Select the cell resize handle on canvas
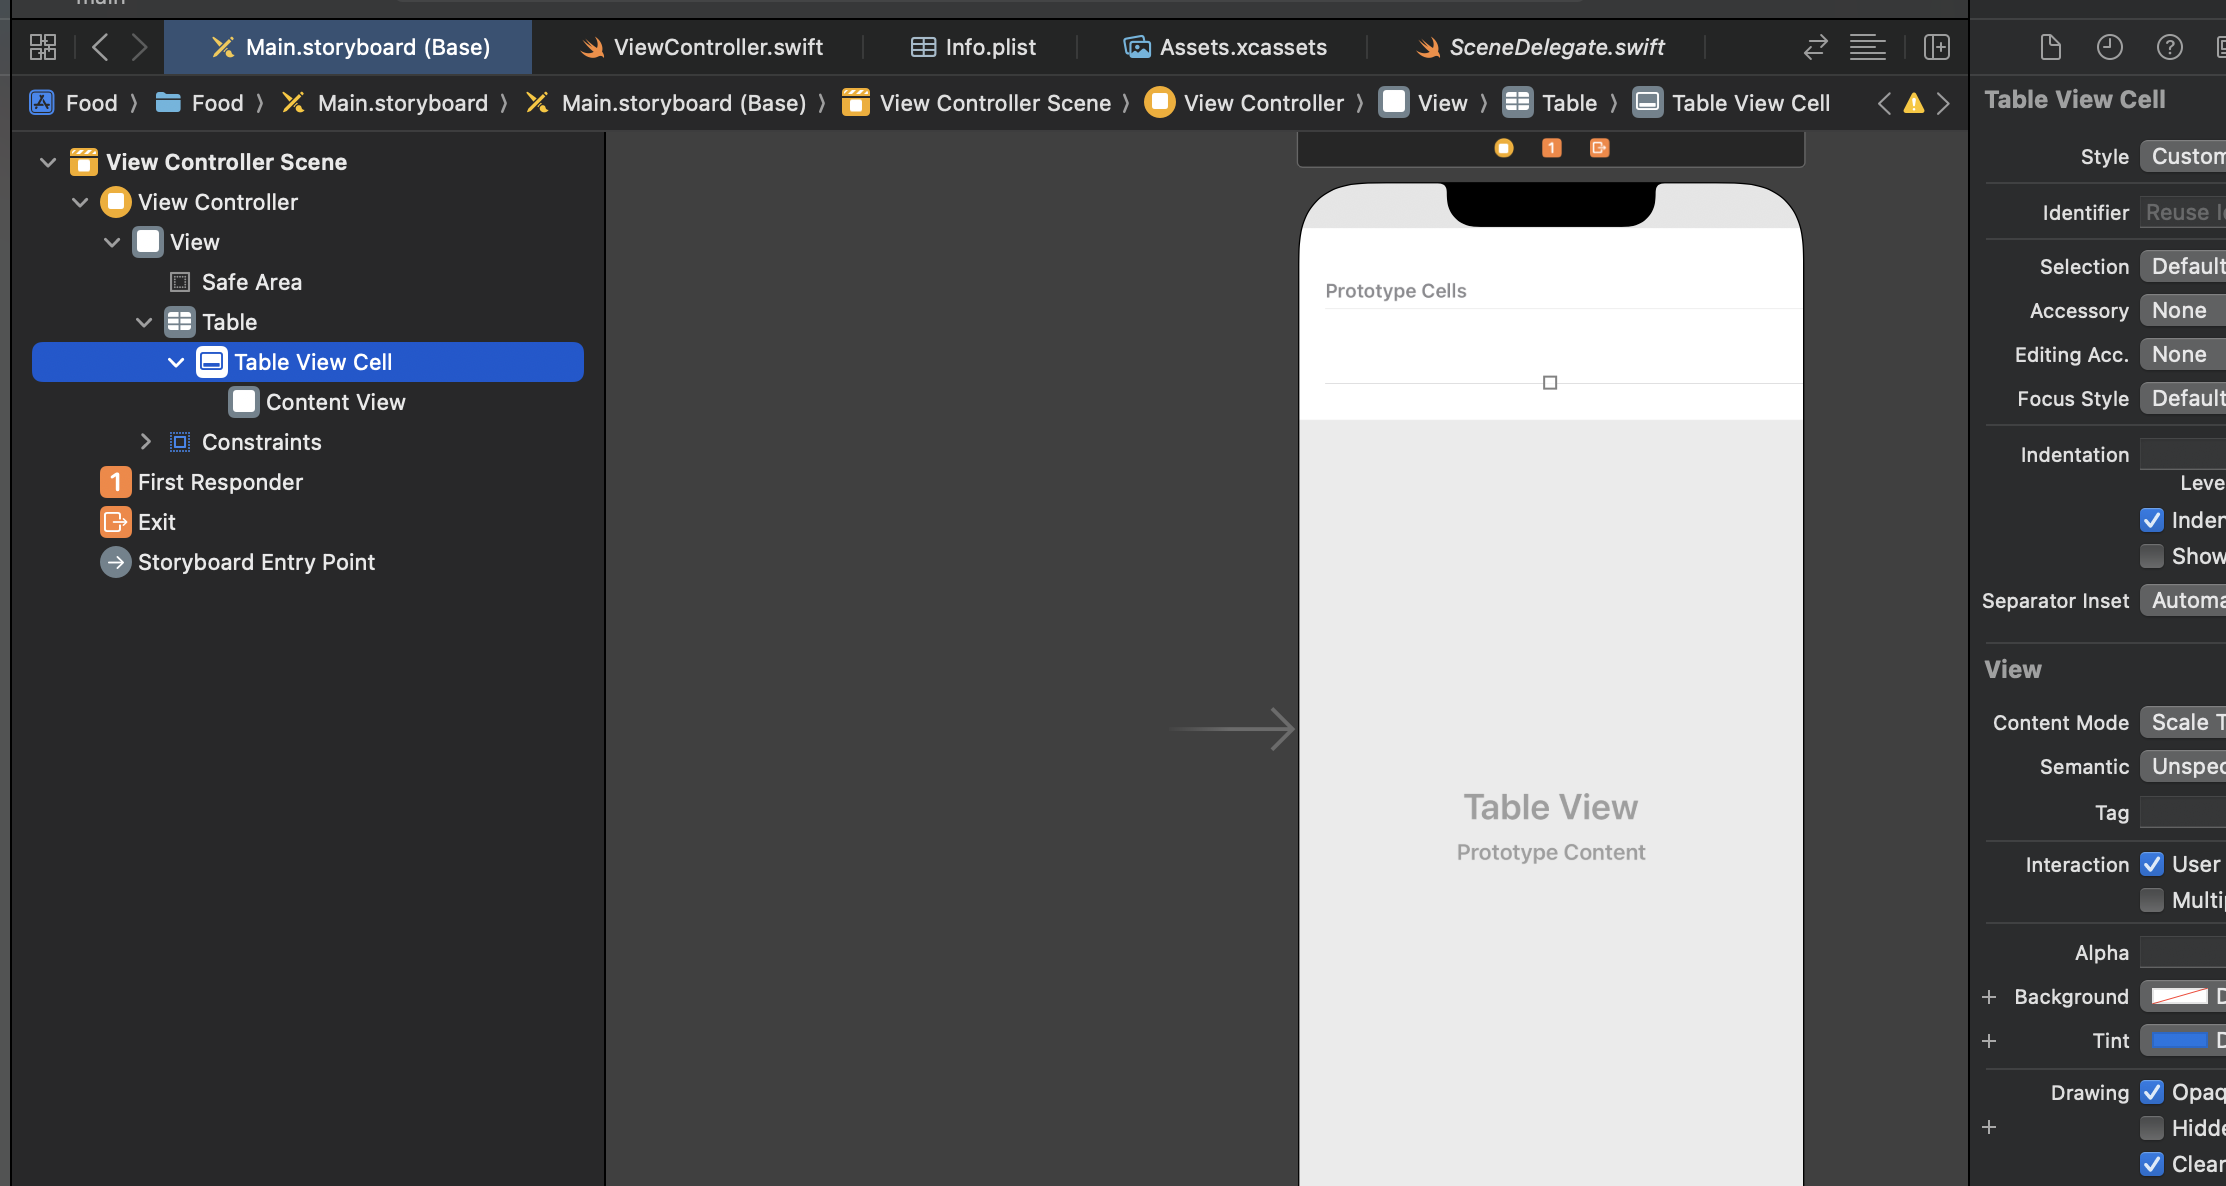Viewport: 2226px width, 1186px height. click(x=1550, y=383)
